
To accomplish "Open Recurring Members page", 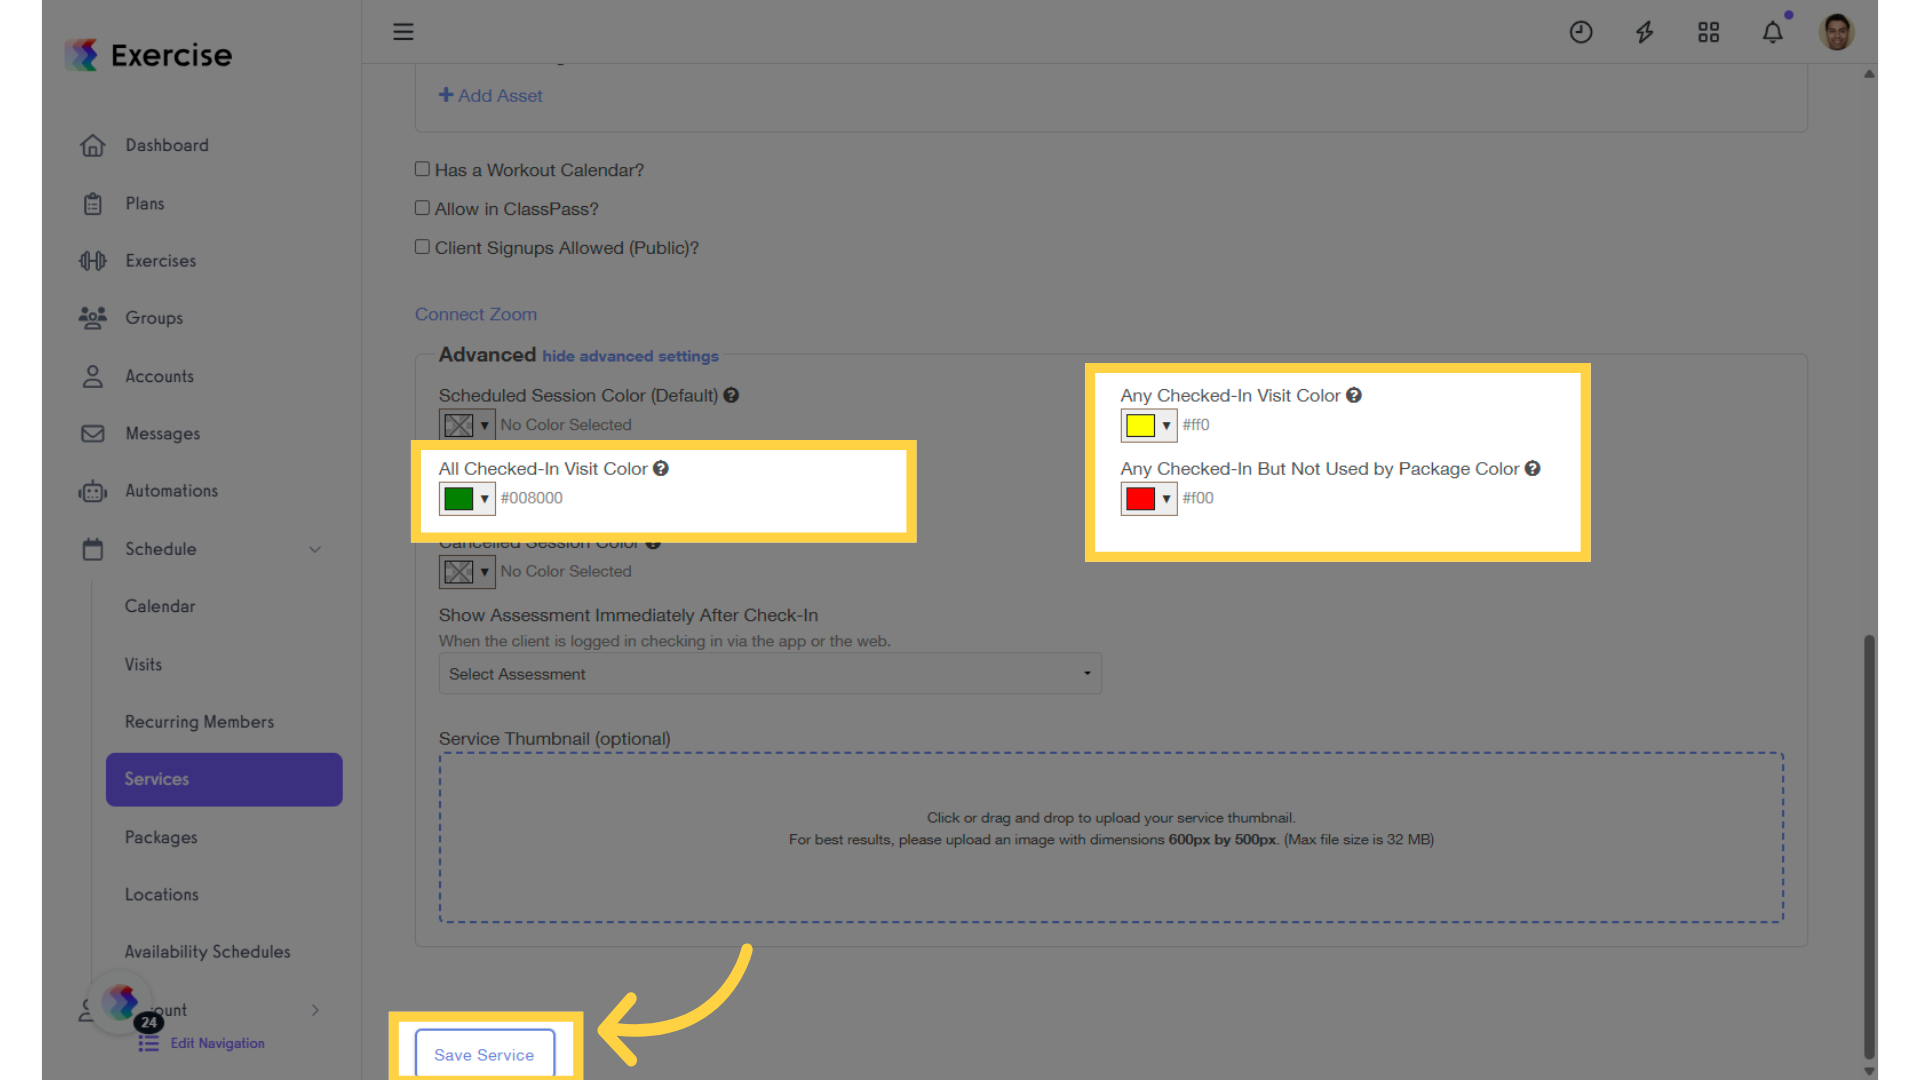I will point(199,721).
